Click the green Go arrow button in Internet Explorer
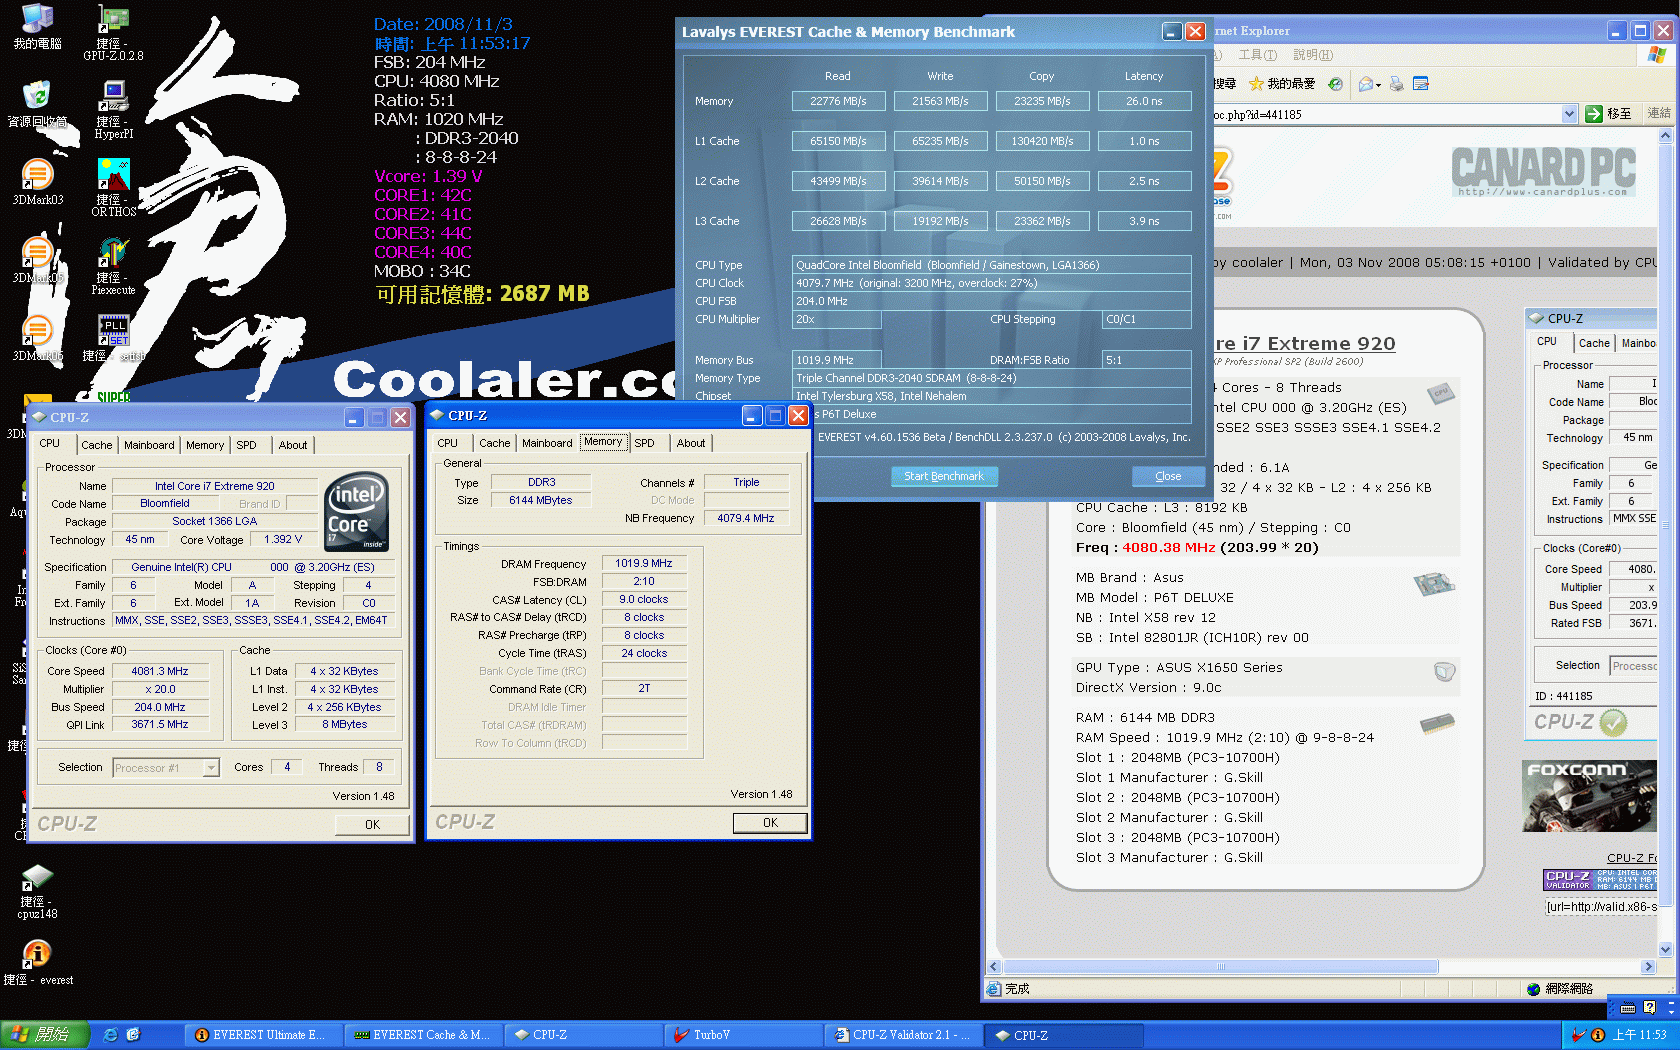1680x1050 pixels. [1594, 114]
